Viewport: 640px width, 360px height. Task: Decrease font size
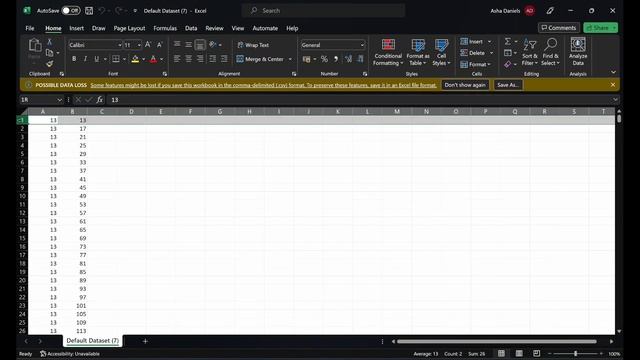pyautogui.click(x=160, y=44)
